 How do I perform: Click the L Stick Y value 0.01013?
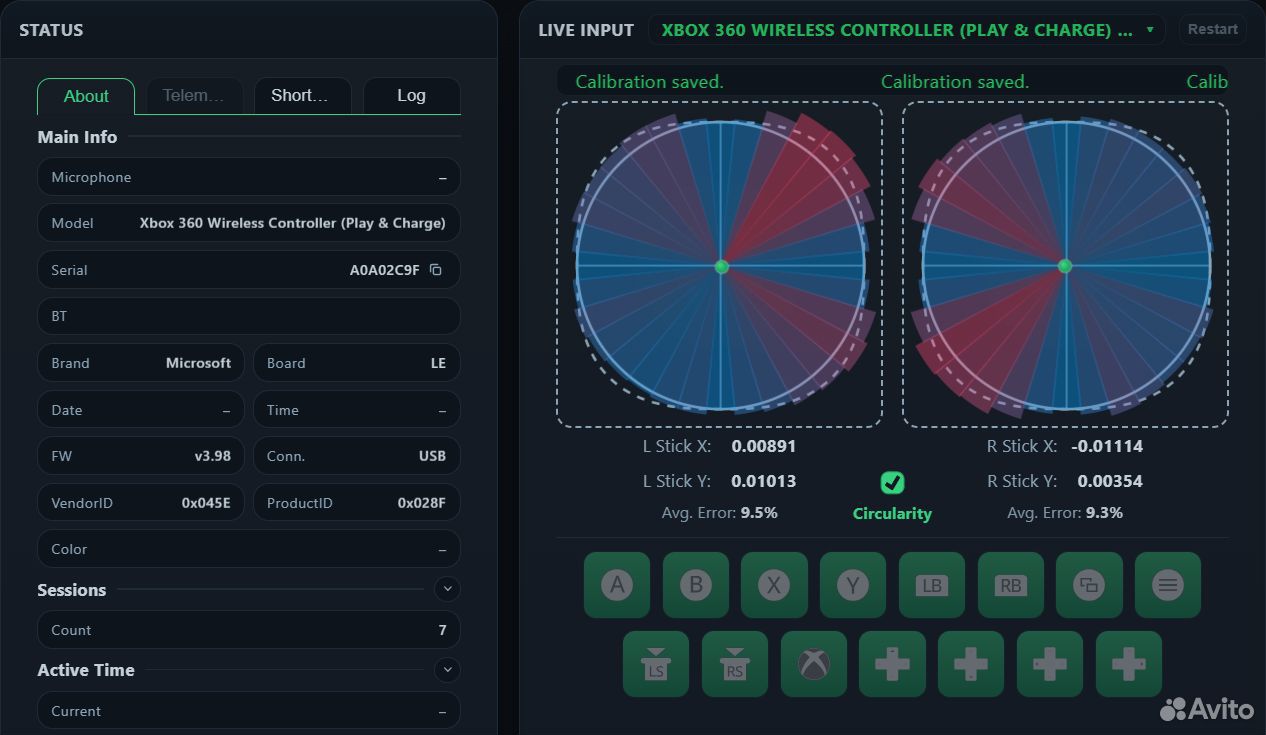[764, 481]
